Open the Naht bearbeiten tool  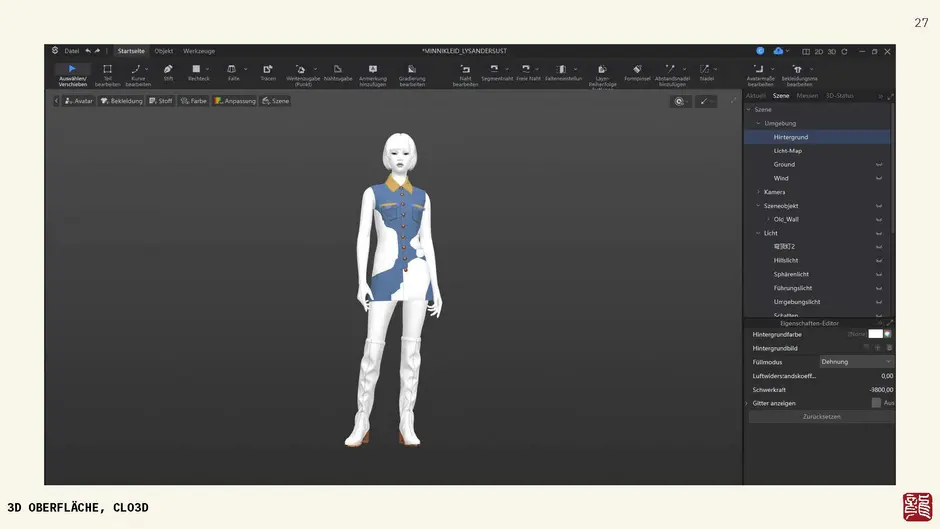[x=465, y=72]
